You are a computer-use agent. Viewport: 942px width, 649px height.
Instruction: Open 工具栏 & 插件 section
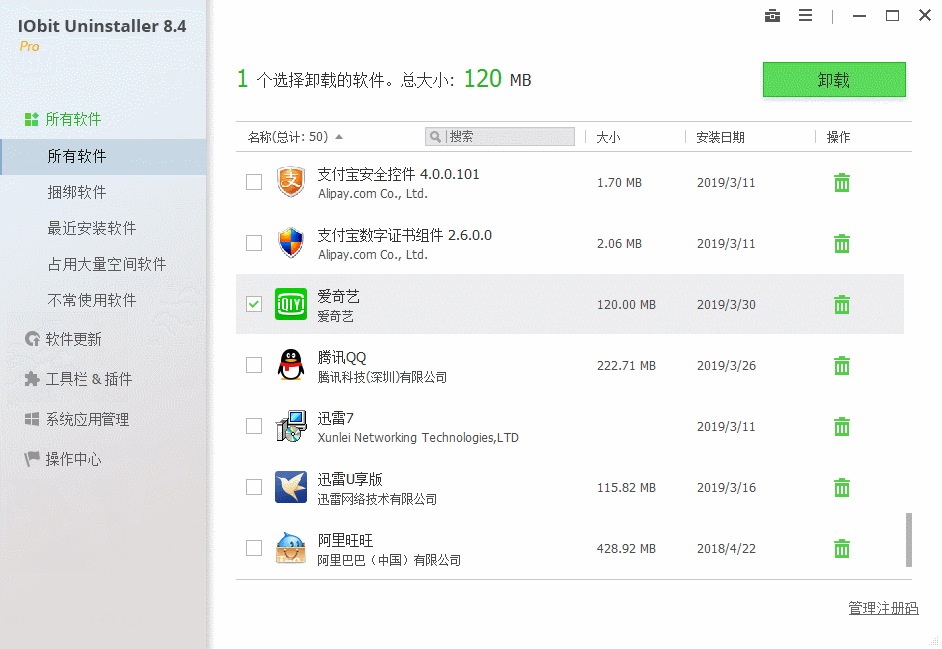coord(89,379)
